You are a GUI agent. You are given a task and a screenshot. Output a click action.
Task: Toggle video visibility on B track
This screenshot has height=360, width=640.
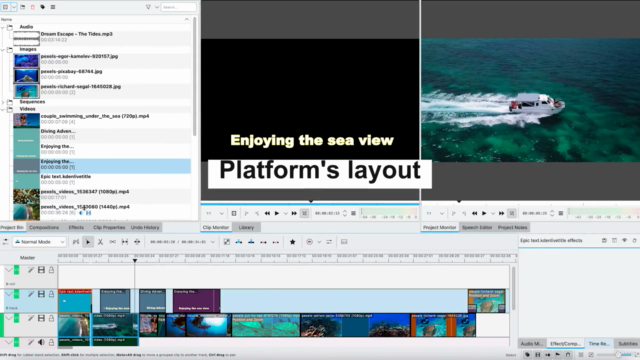click(41, 294)
